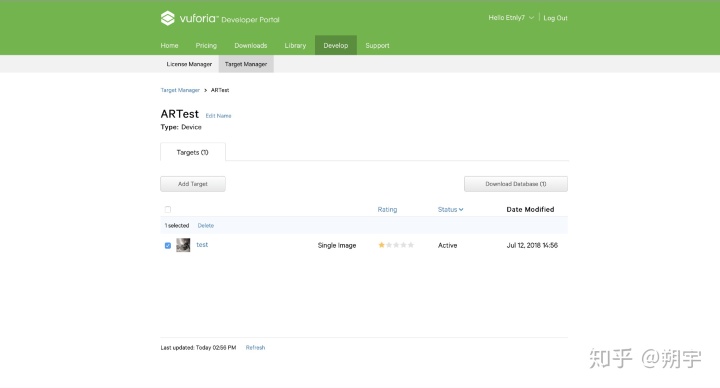Refresh the target list

pyautogui.click(x=255, y=348)
